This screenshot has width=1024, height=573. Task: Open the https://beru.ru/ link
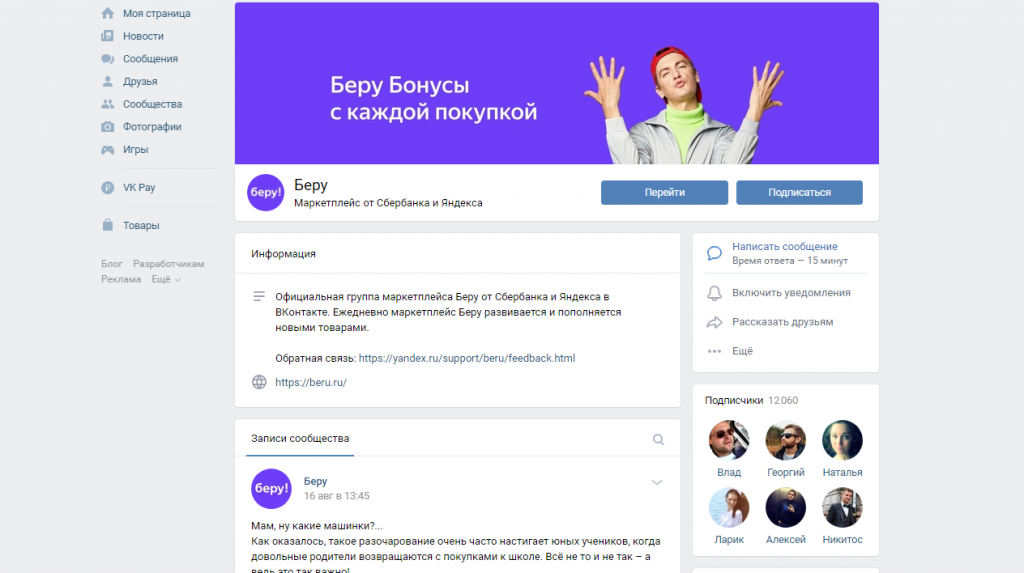click(311, 382)
